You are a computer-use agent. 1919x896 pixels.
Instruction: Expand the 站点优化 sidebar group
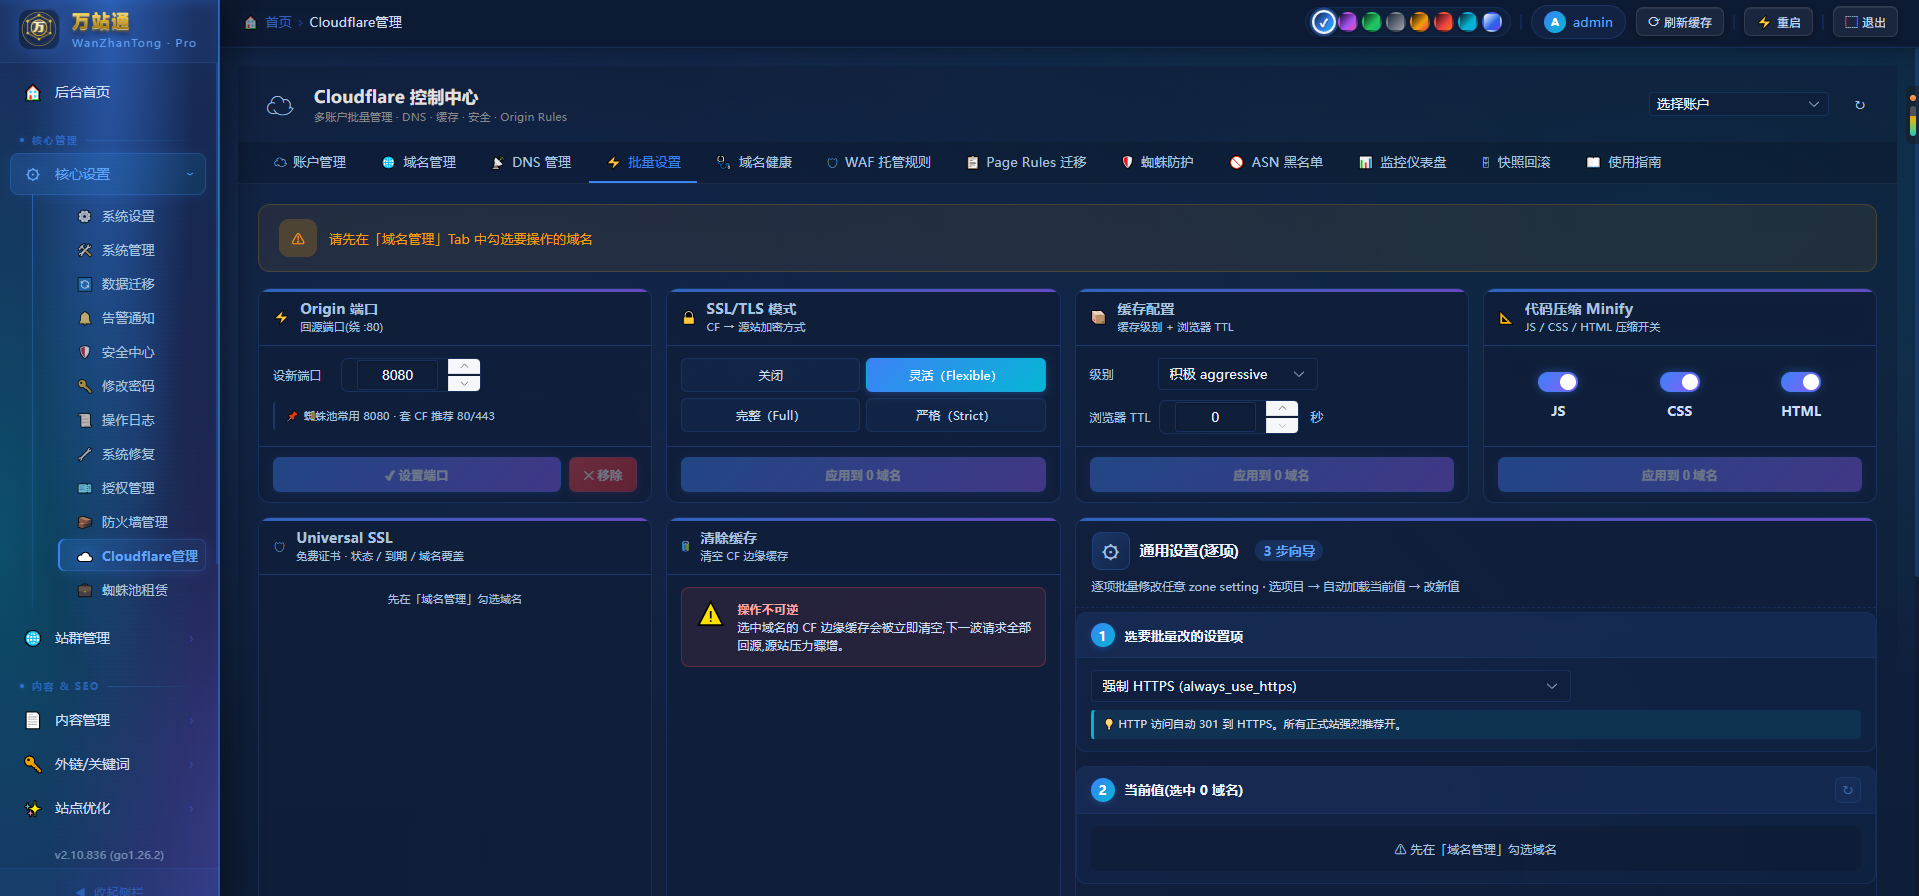coord(108,808)
